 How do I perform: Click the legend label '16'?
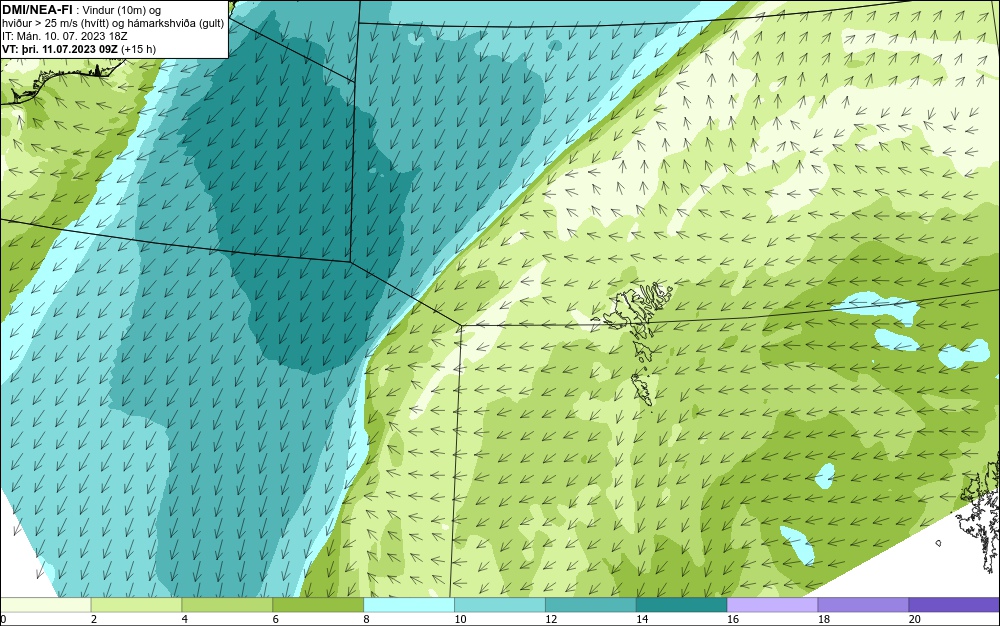[x=733, y=619]
